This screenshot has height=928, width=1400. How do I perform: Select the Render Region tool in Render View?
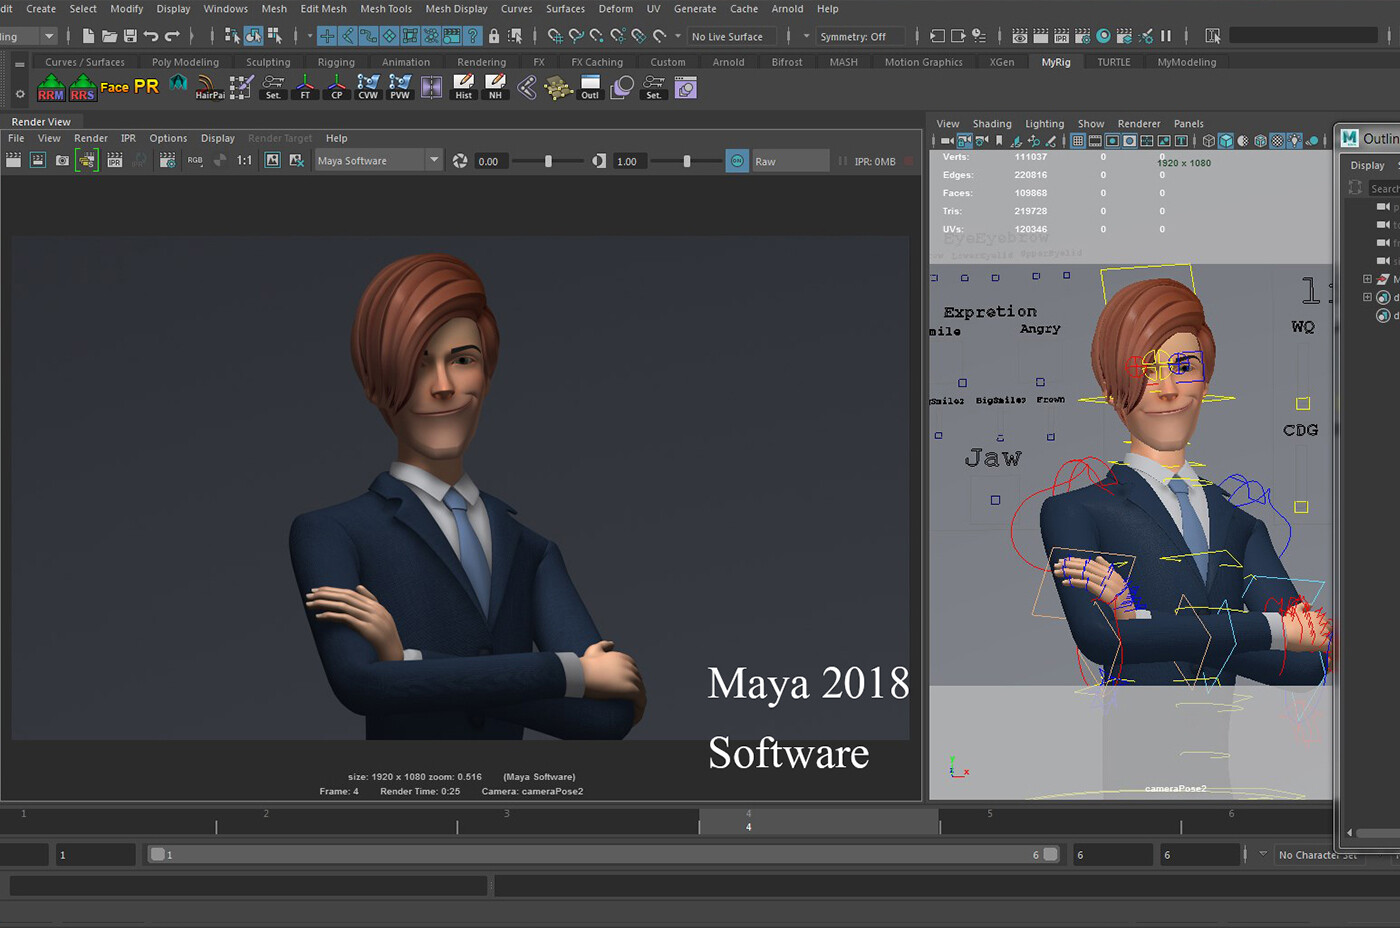(x=88, y=160)
